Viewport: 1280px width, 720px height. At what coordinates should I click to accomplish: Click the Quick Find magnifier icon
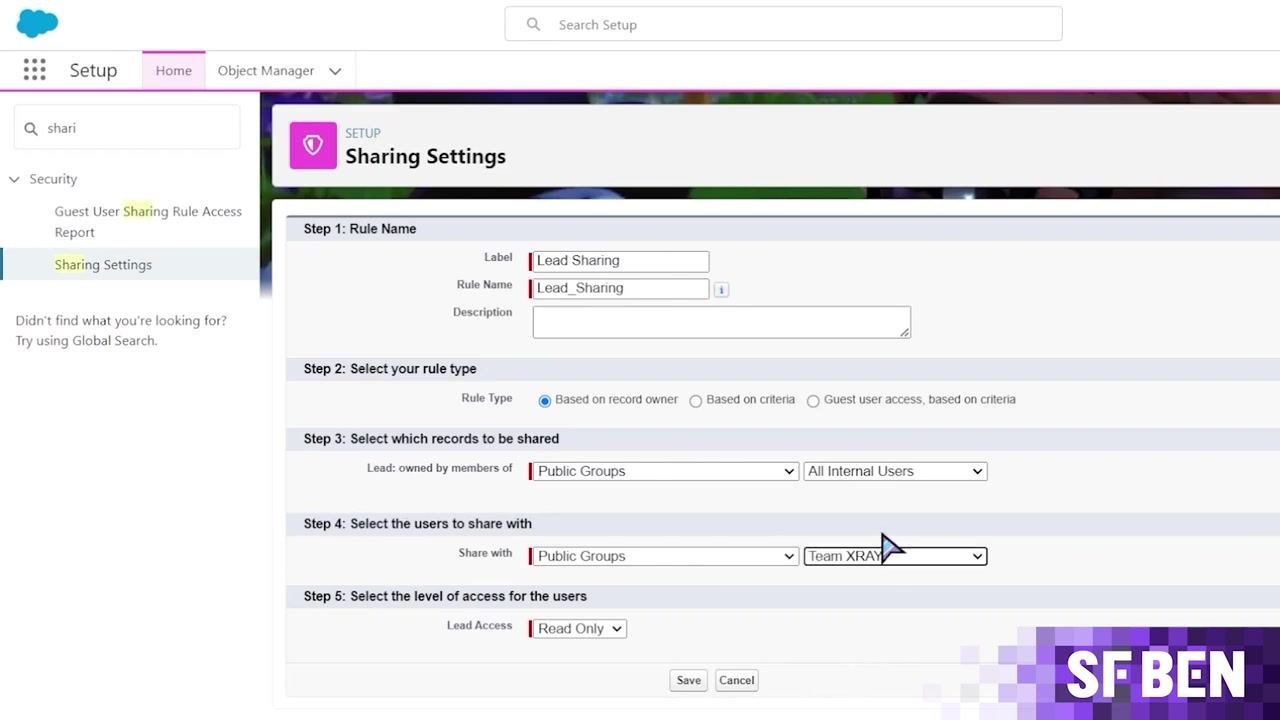pos(30,128)
